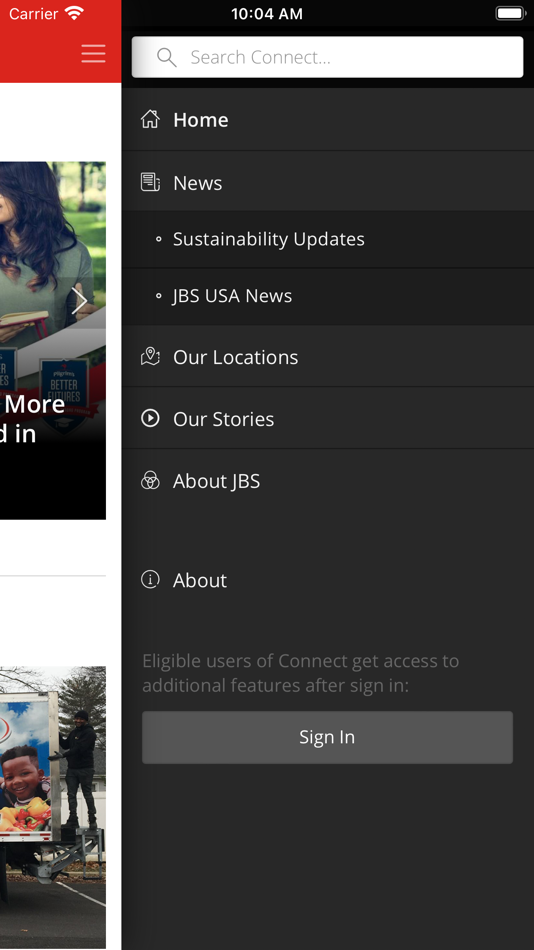Click the About info icon
The width and height of the screenshot is (534, 950).
coord(150,580)
